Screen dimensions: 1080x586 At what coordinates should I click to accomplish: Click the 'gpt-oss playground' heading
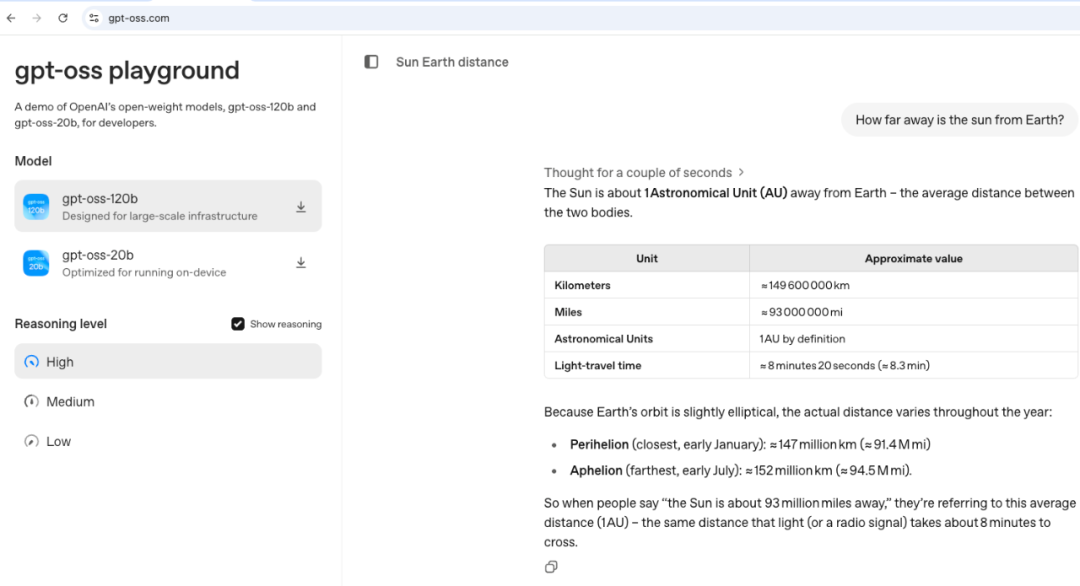[127, 70]
